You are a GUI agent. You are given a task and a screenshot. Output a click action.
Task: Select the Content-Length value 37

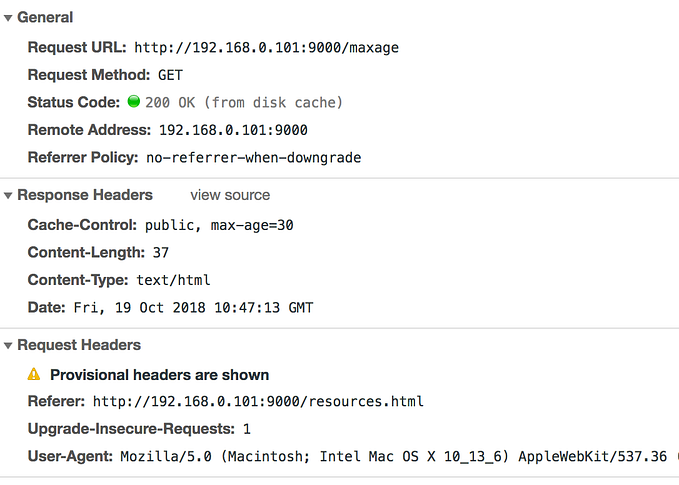161,252
